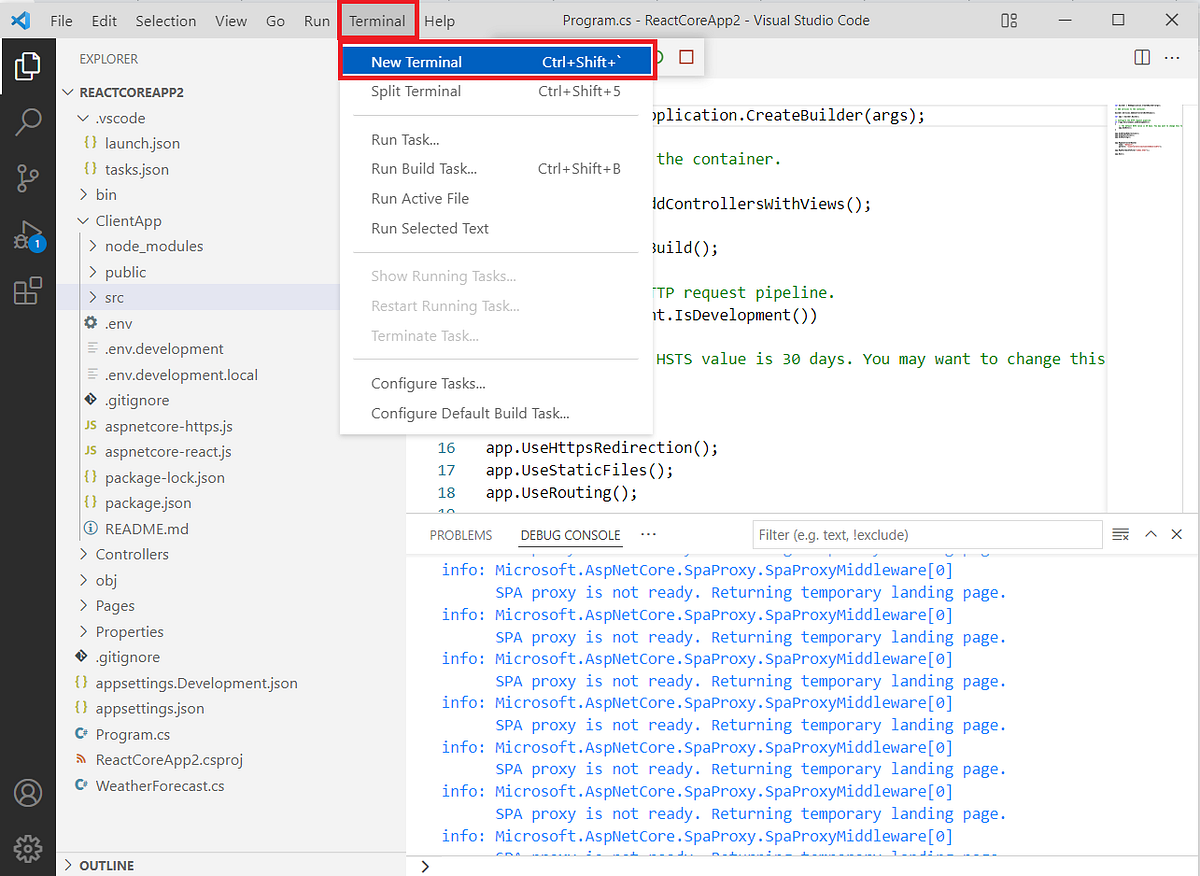
Task: Click inside the Filter text field
Action: 927,534
